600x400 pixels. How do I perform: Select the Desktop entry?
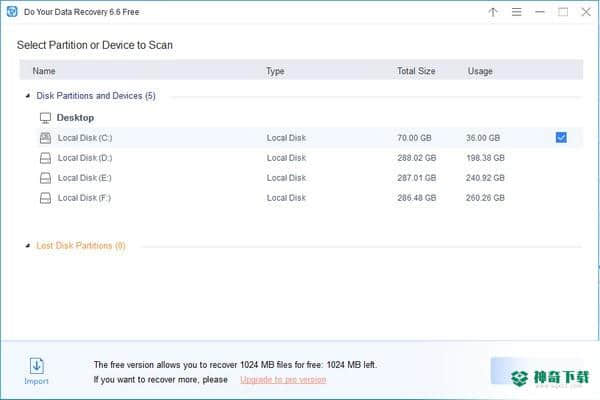pyautogui.click(x=75, y=118)
